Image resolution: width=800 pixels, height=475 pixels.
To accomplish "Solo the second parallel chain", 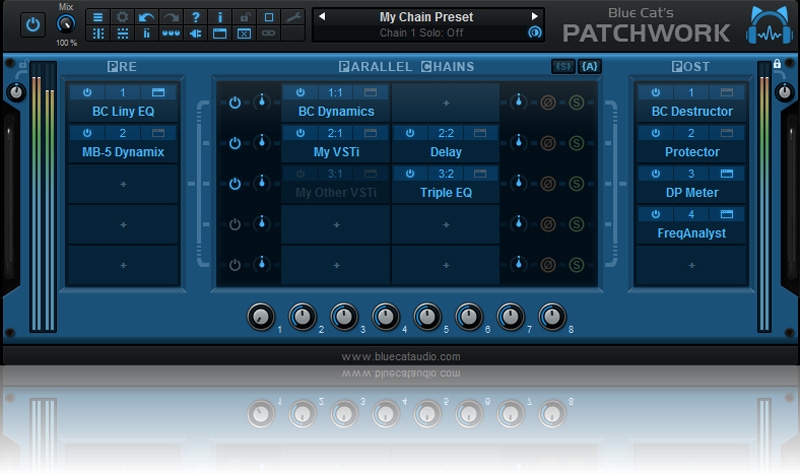I will [576, 143].
